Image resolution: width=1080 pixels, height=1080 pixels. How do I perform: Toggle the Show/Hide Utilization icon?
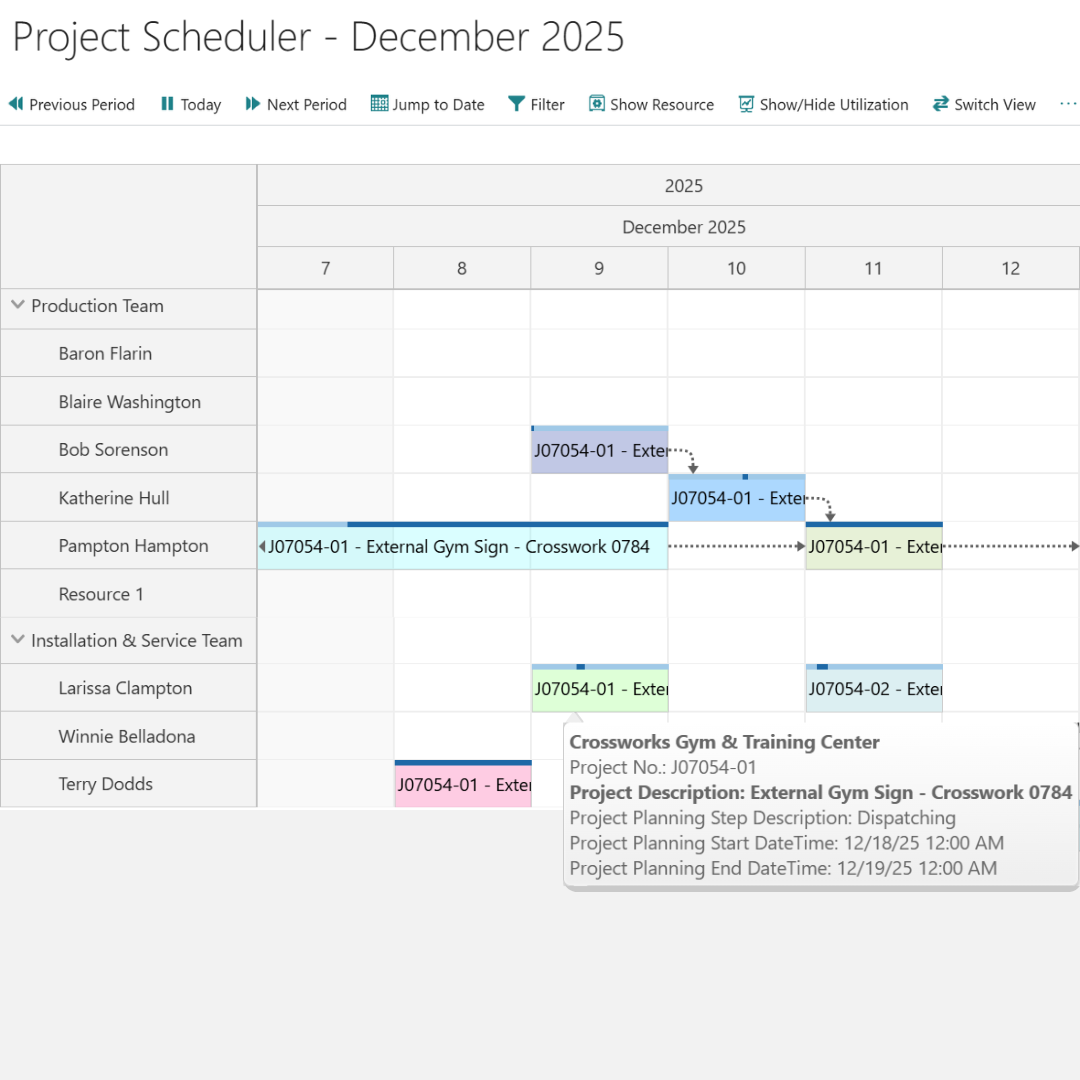click(x=746, y=104)
